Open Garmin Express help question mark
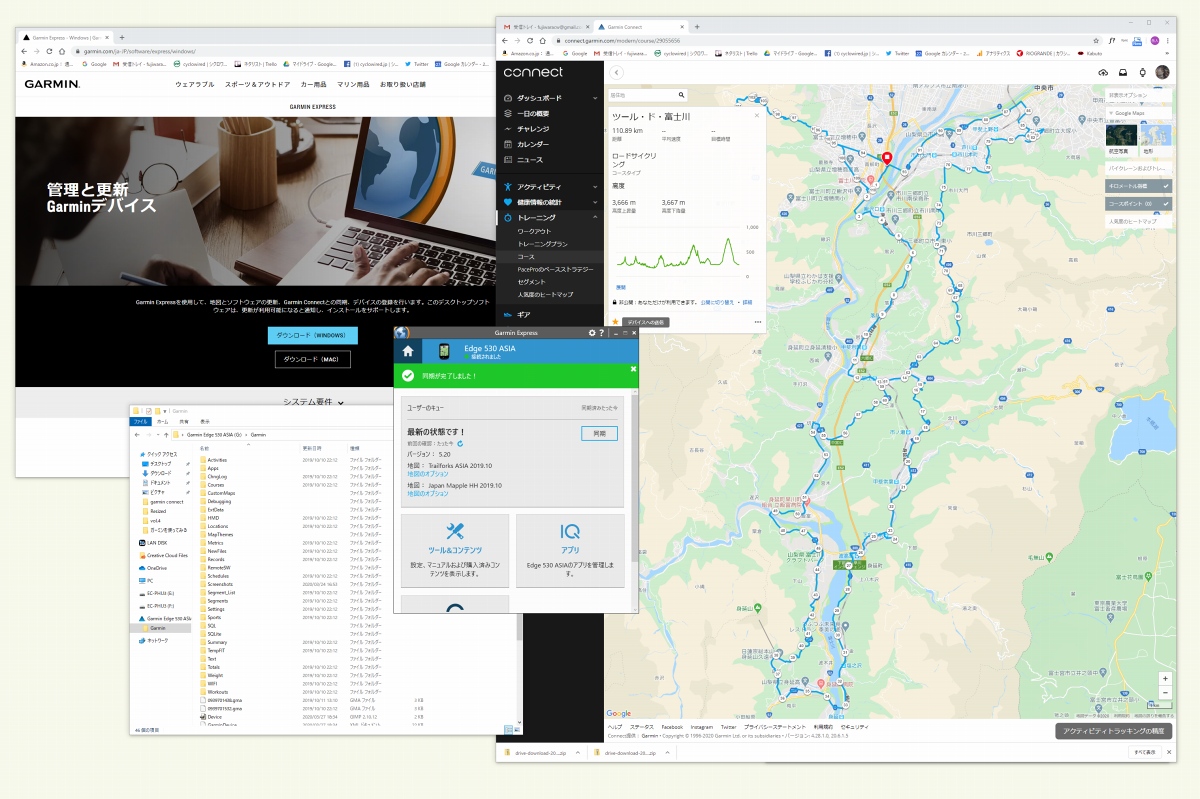 601,332
